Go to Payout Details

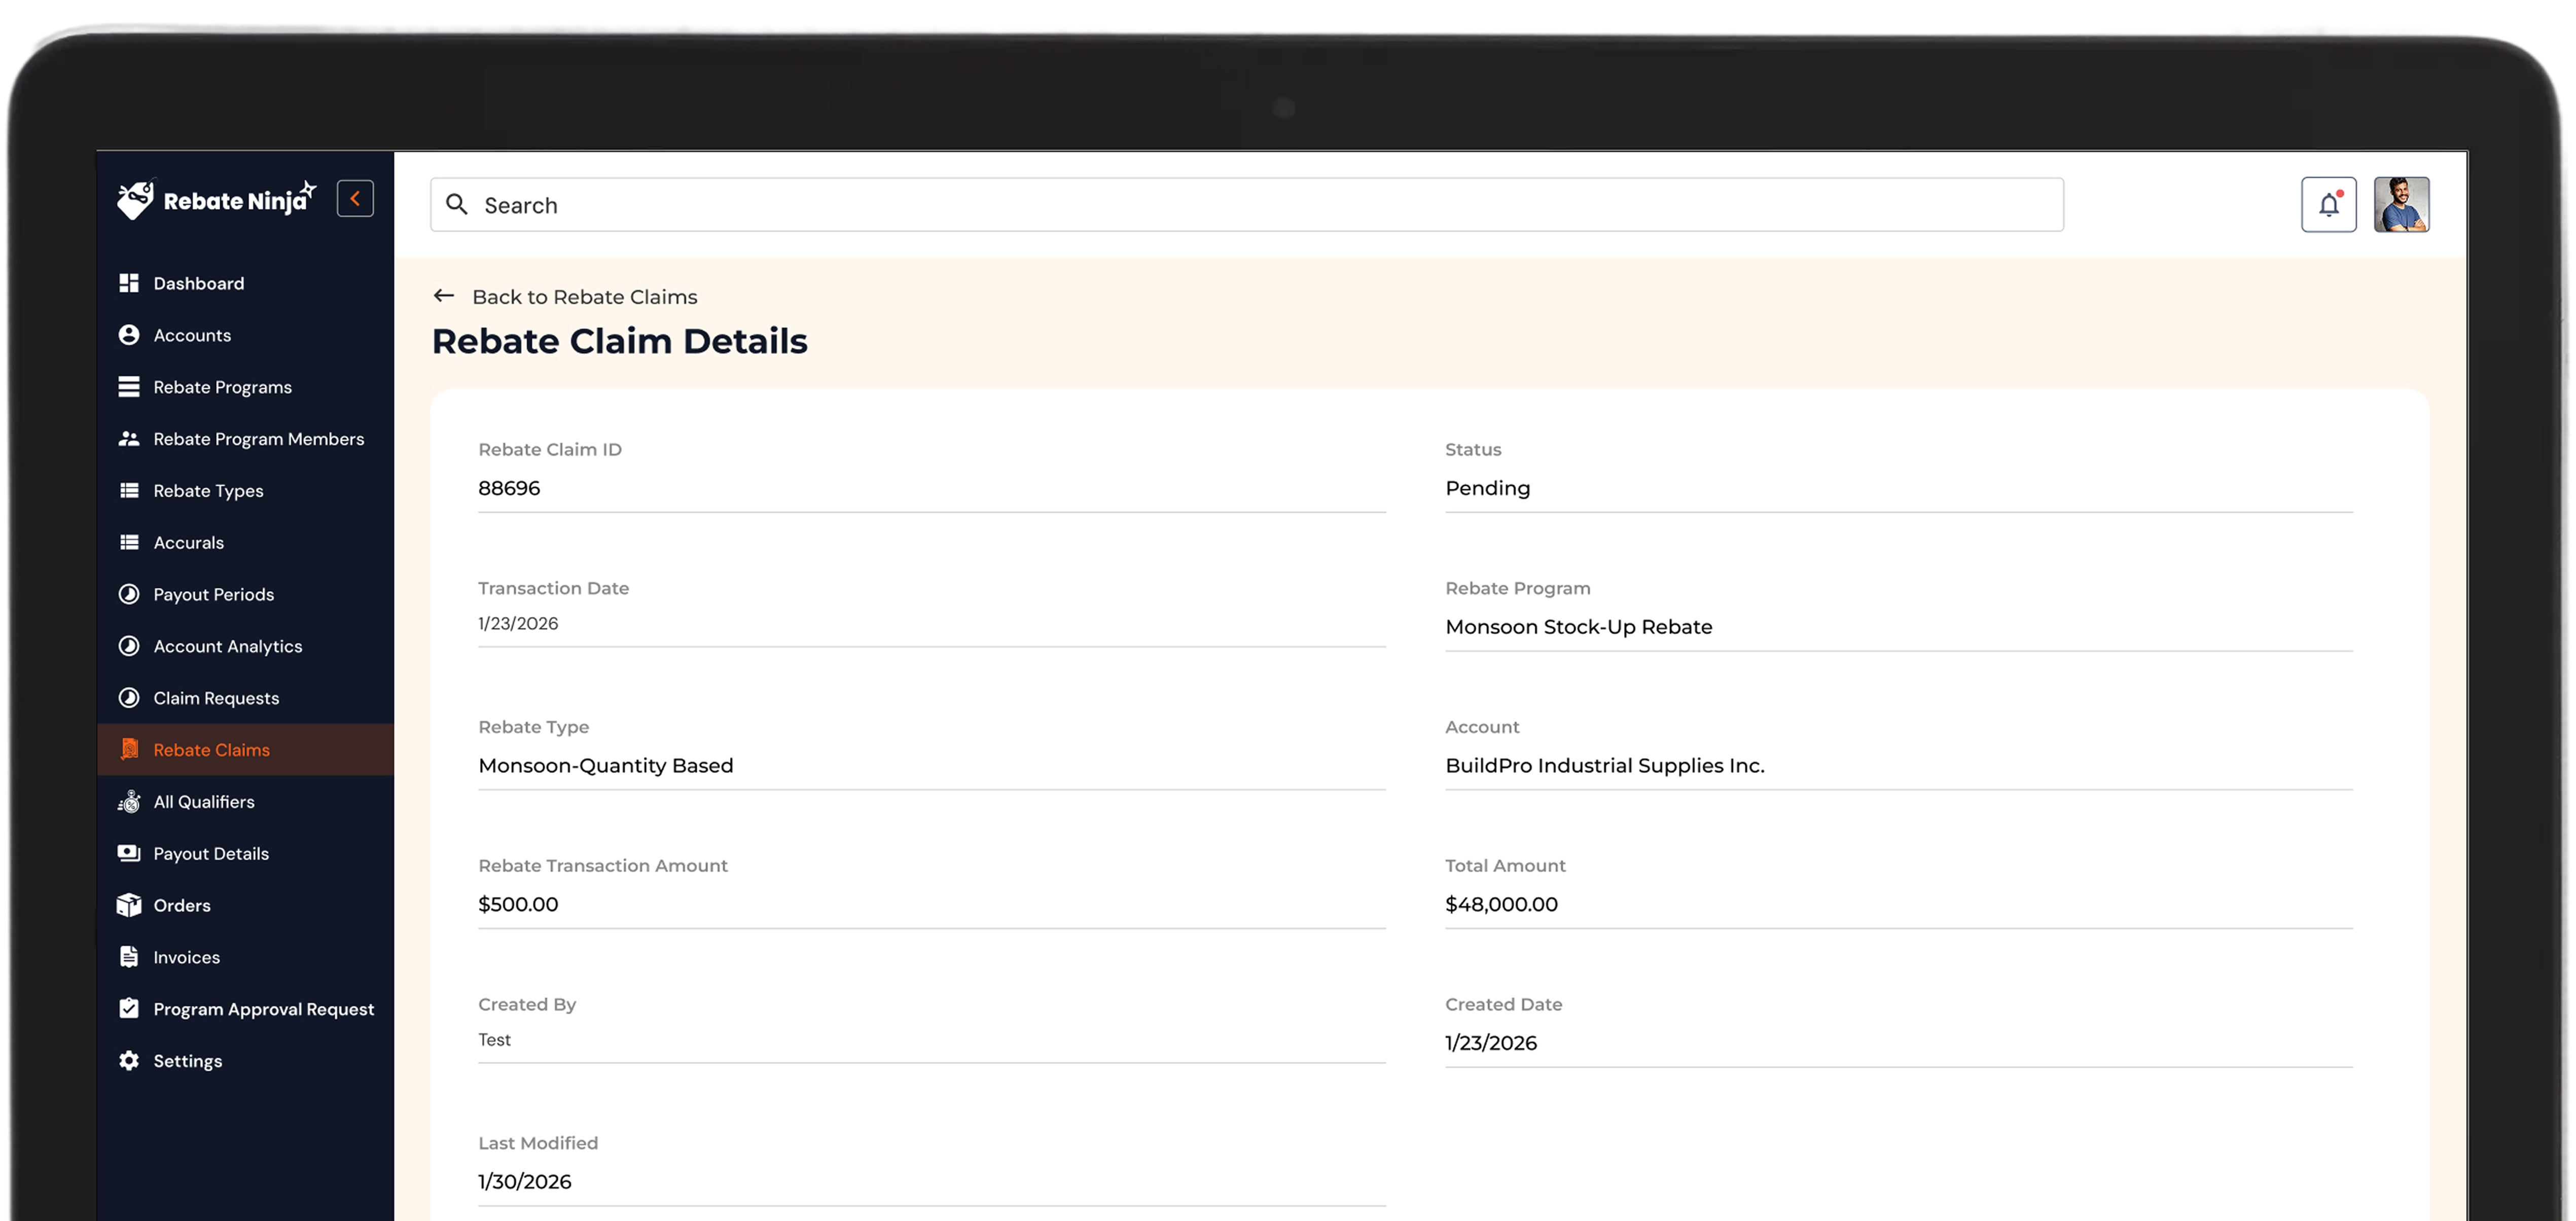coord(246,853)
